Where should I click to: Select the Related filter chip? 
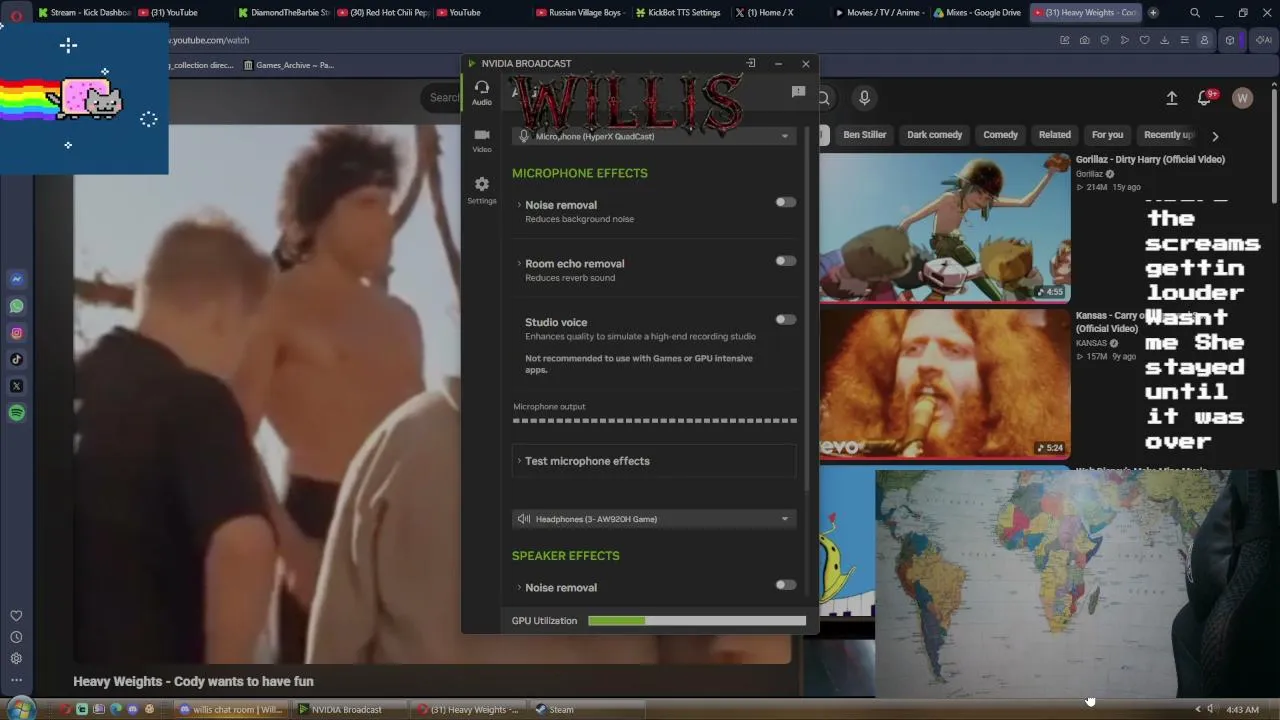click(1054, 135)
